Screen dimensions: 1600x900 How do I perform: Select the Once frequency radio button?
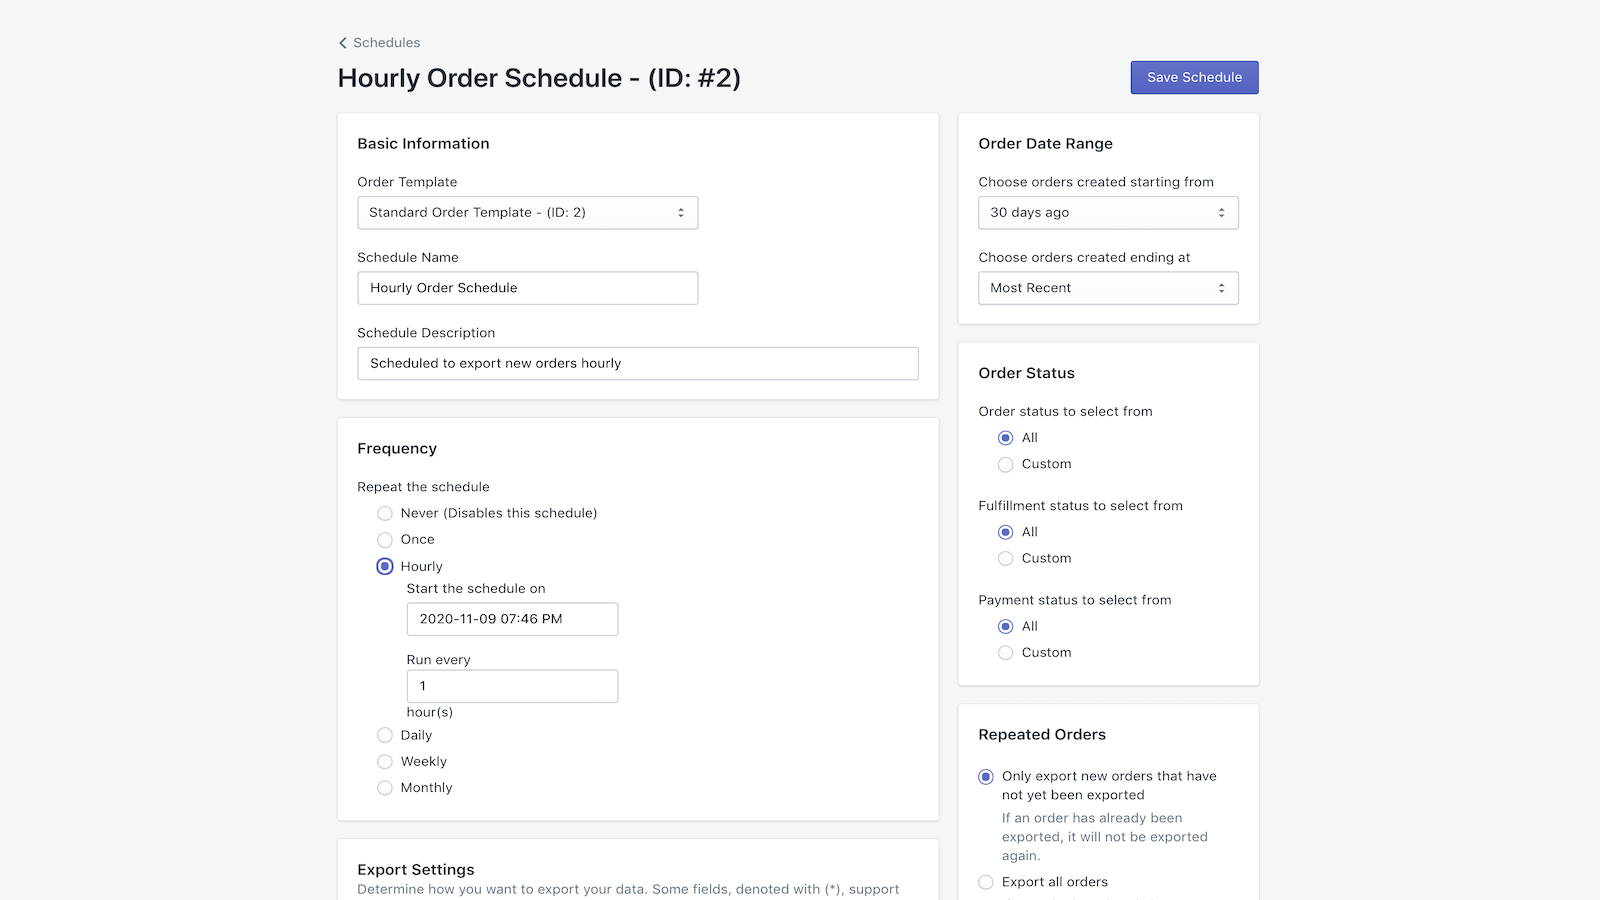385,540
